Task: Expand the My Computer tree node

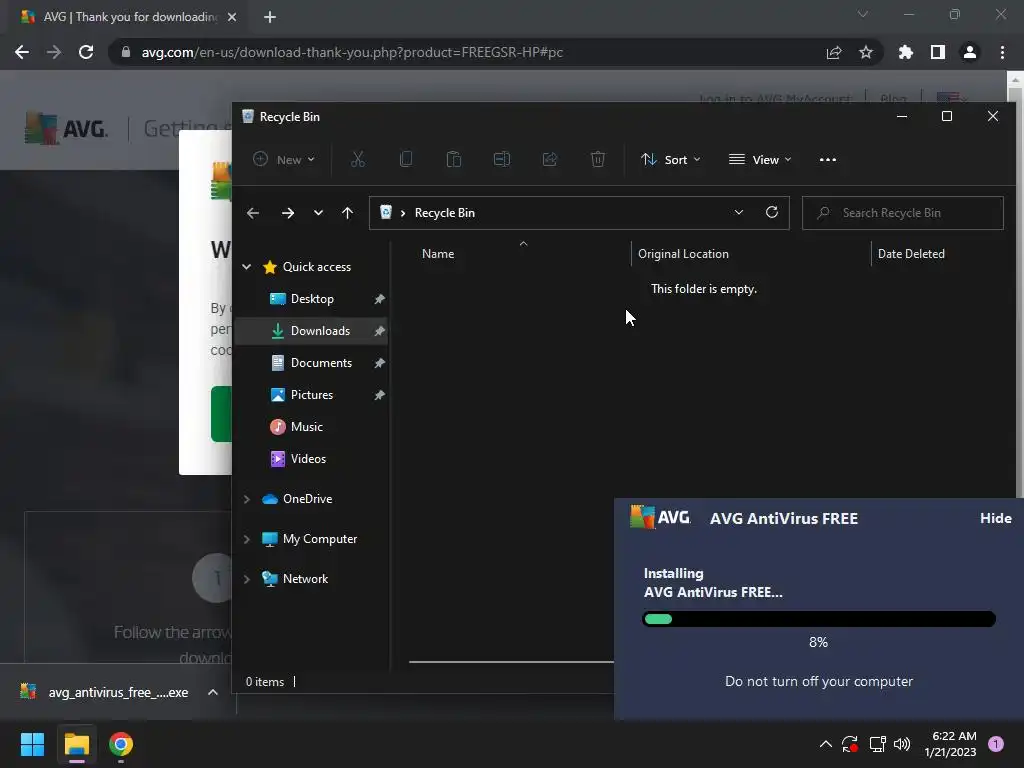Action: coord(247,539)
